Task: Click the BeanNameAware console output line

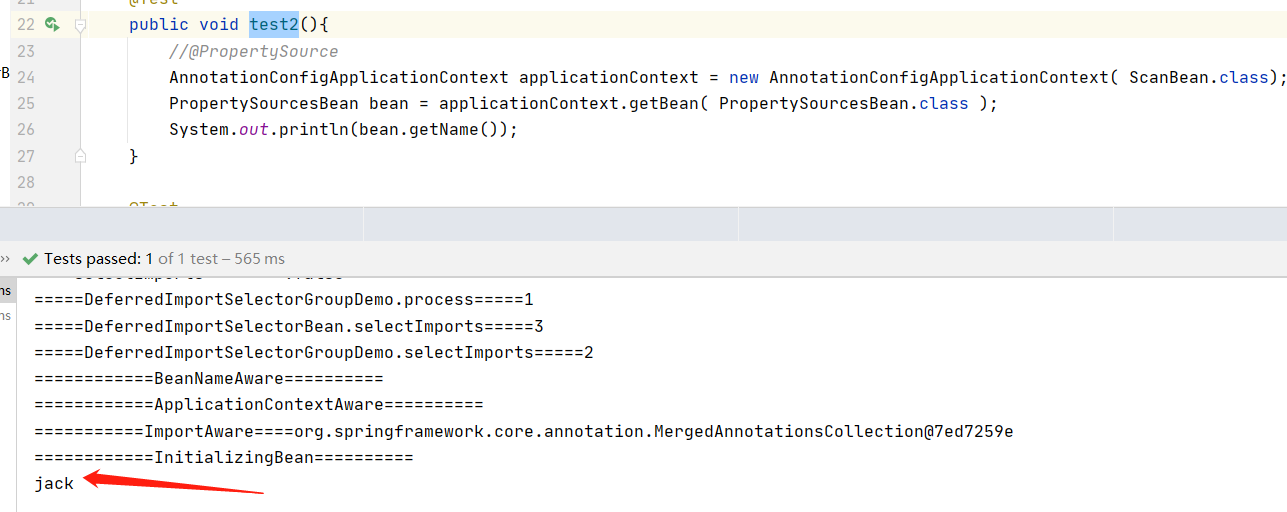Action: point(208,379)
